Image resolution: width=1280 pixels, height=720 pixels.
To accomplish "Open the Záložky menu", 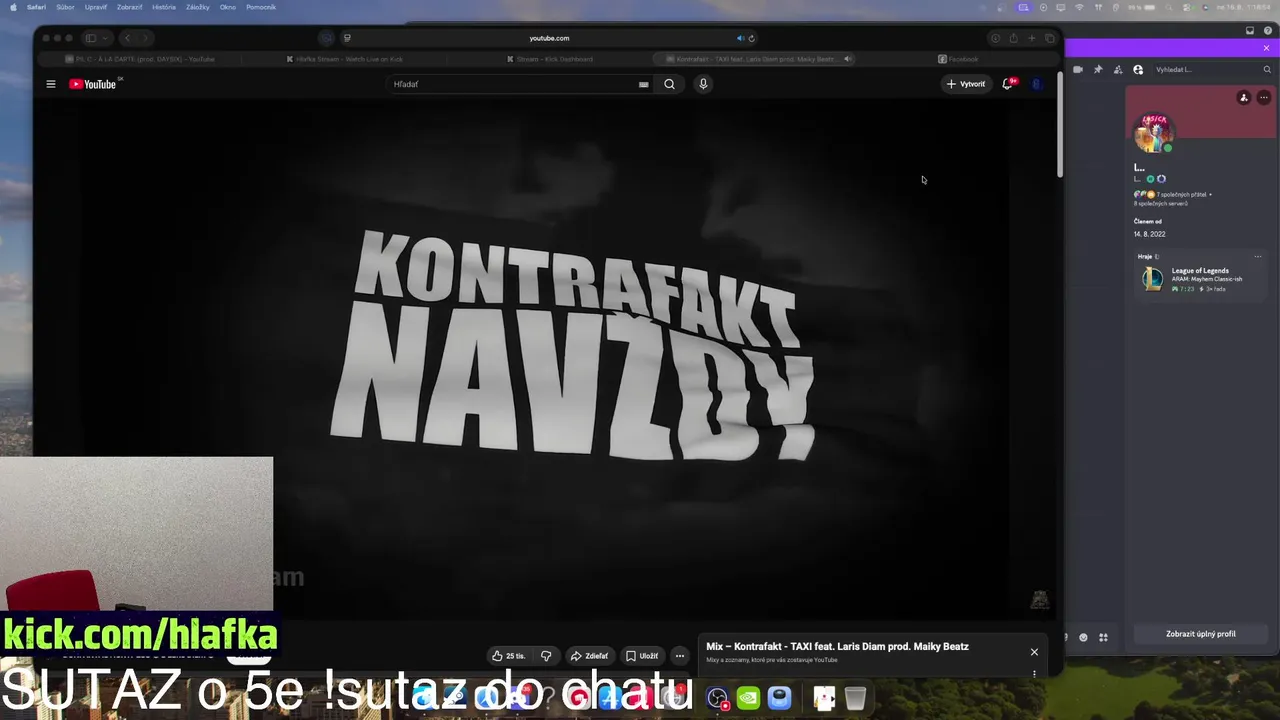I will coord(198,7).
